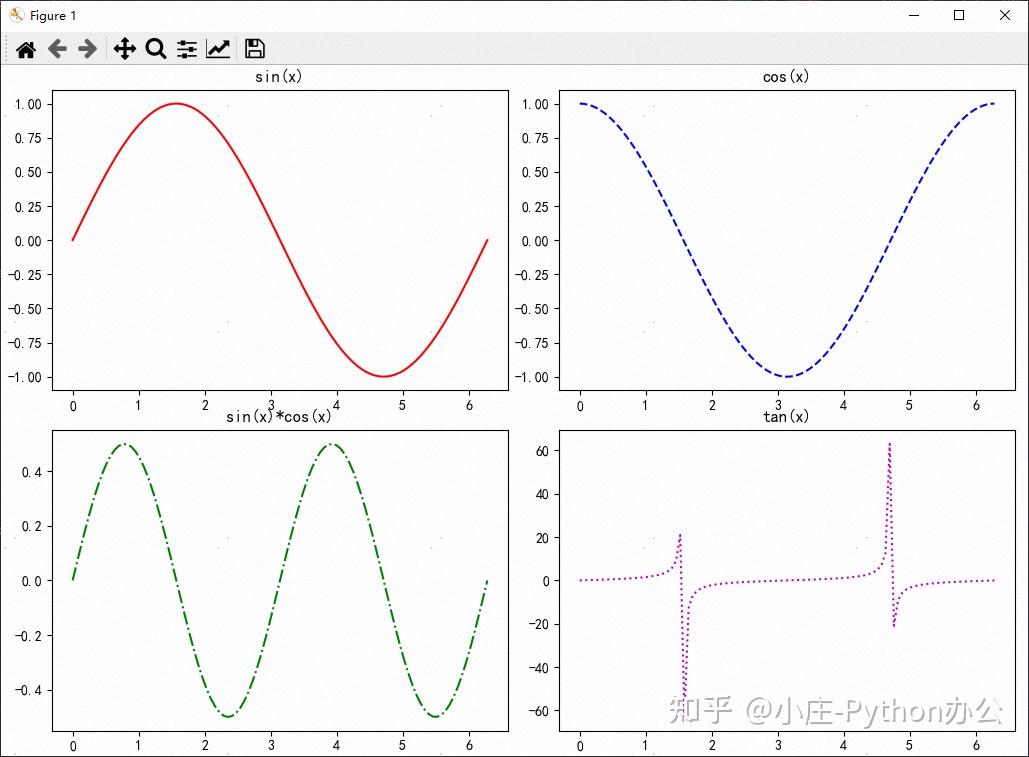This screenshot has width=1029, height=757.
Task: Click the Figure 1 window title text
Action: (53, 15)
